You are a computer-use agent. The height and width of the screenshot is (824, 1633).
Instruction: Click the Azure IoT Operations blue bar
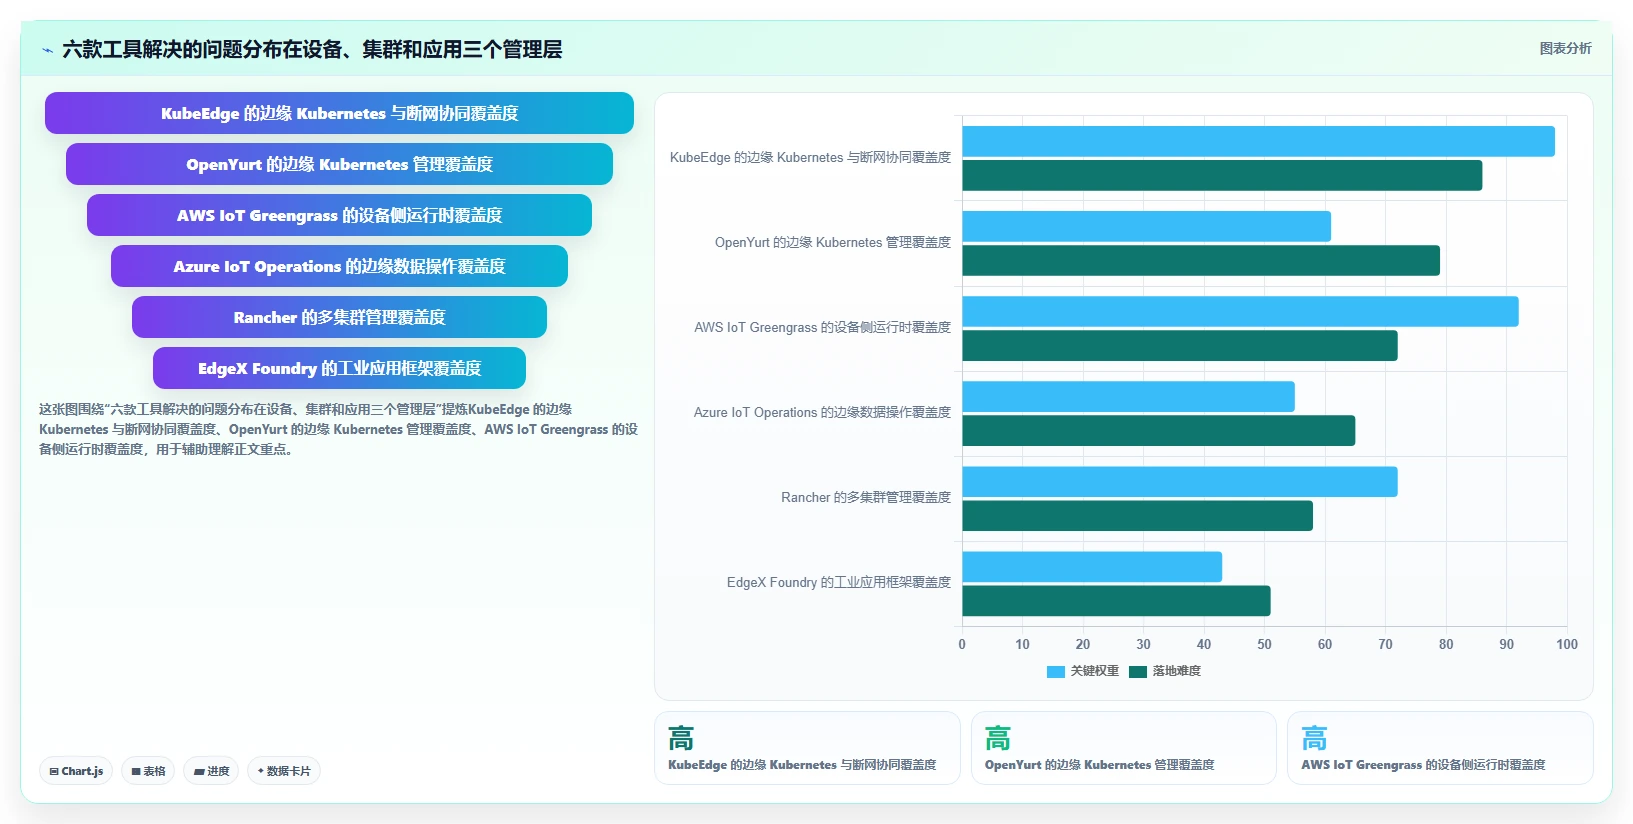click(x=1128, y=396)
